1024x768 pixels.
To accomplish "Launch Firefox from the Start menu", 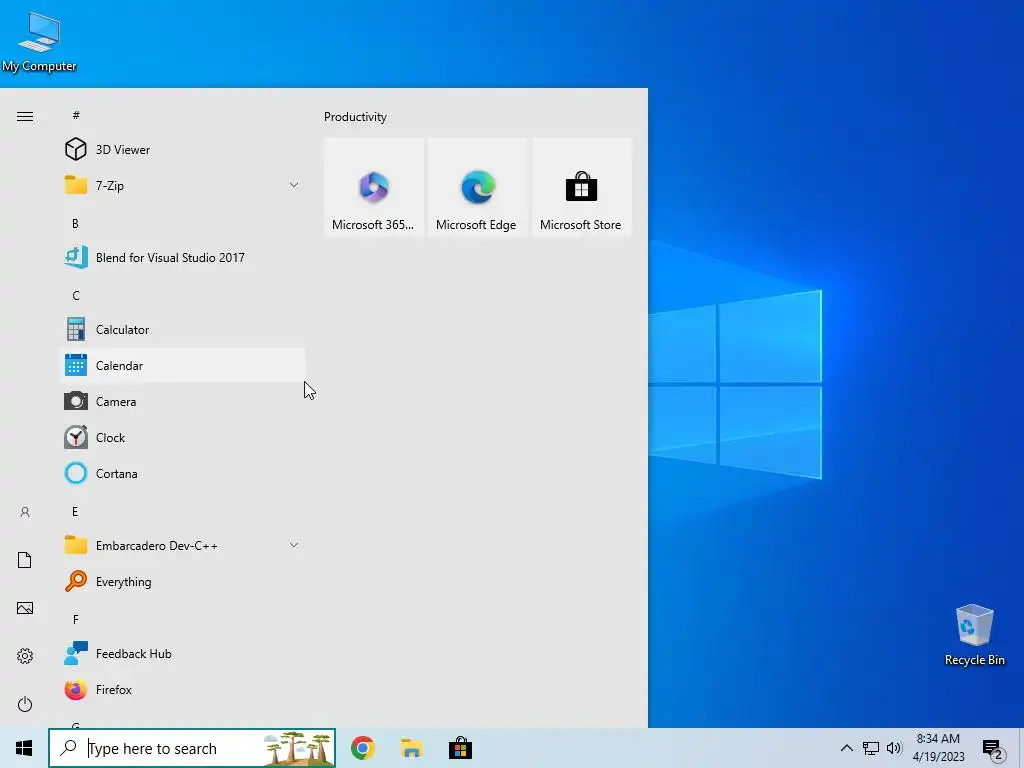I will (183, 690).
